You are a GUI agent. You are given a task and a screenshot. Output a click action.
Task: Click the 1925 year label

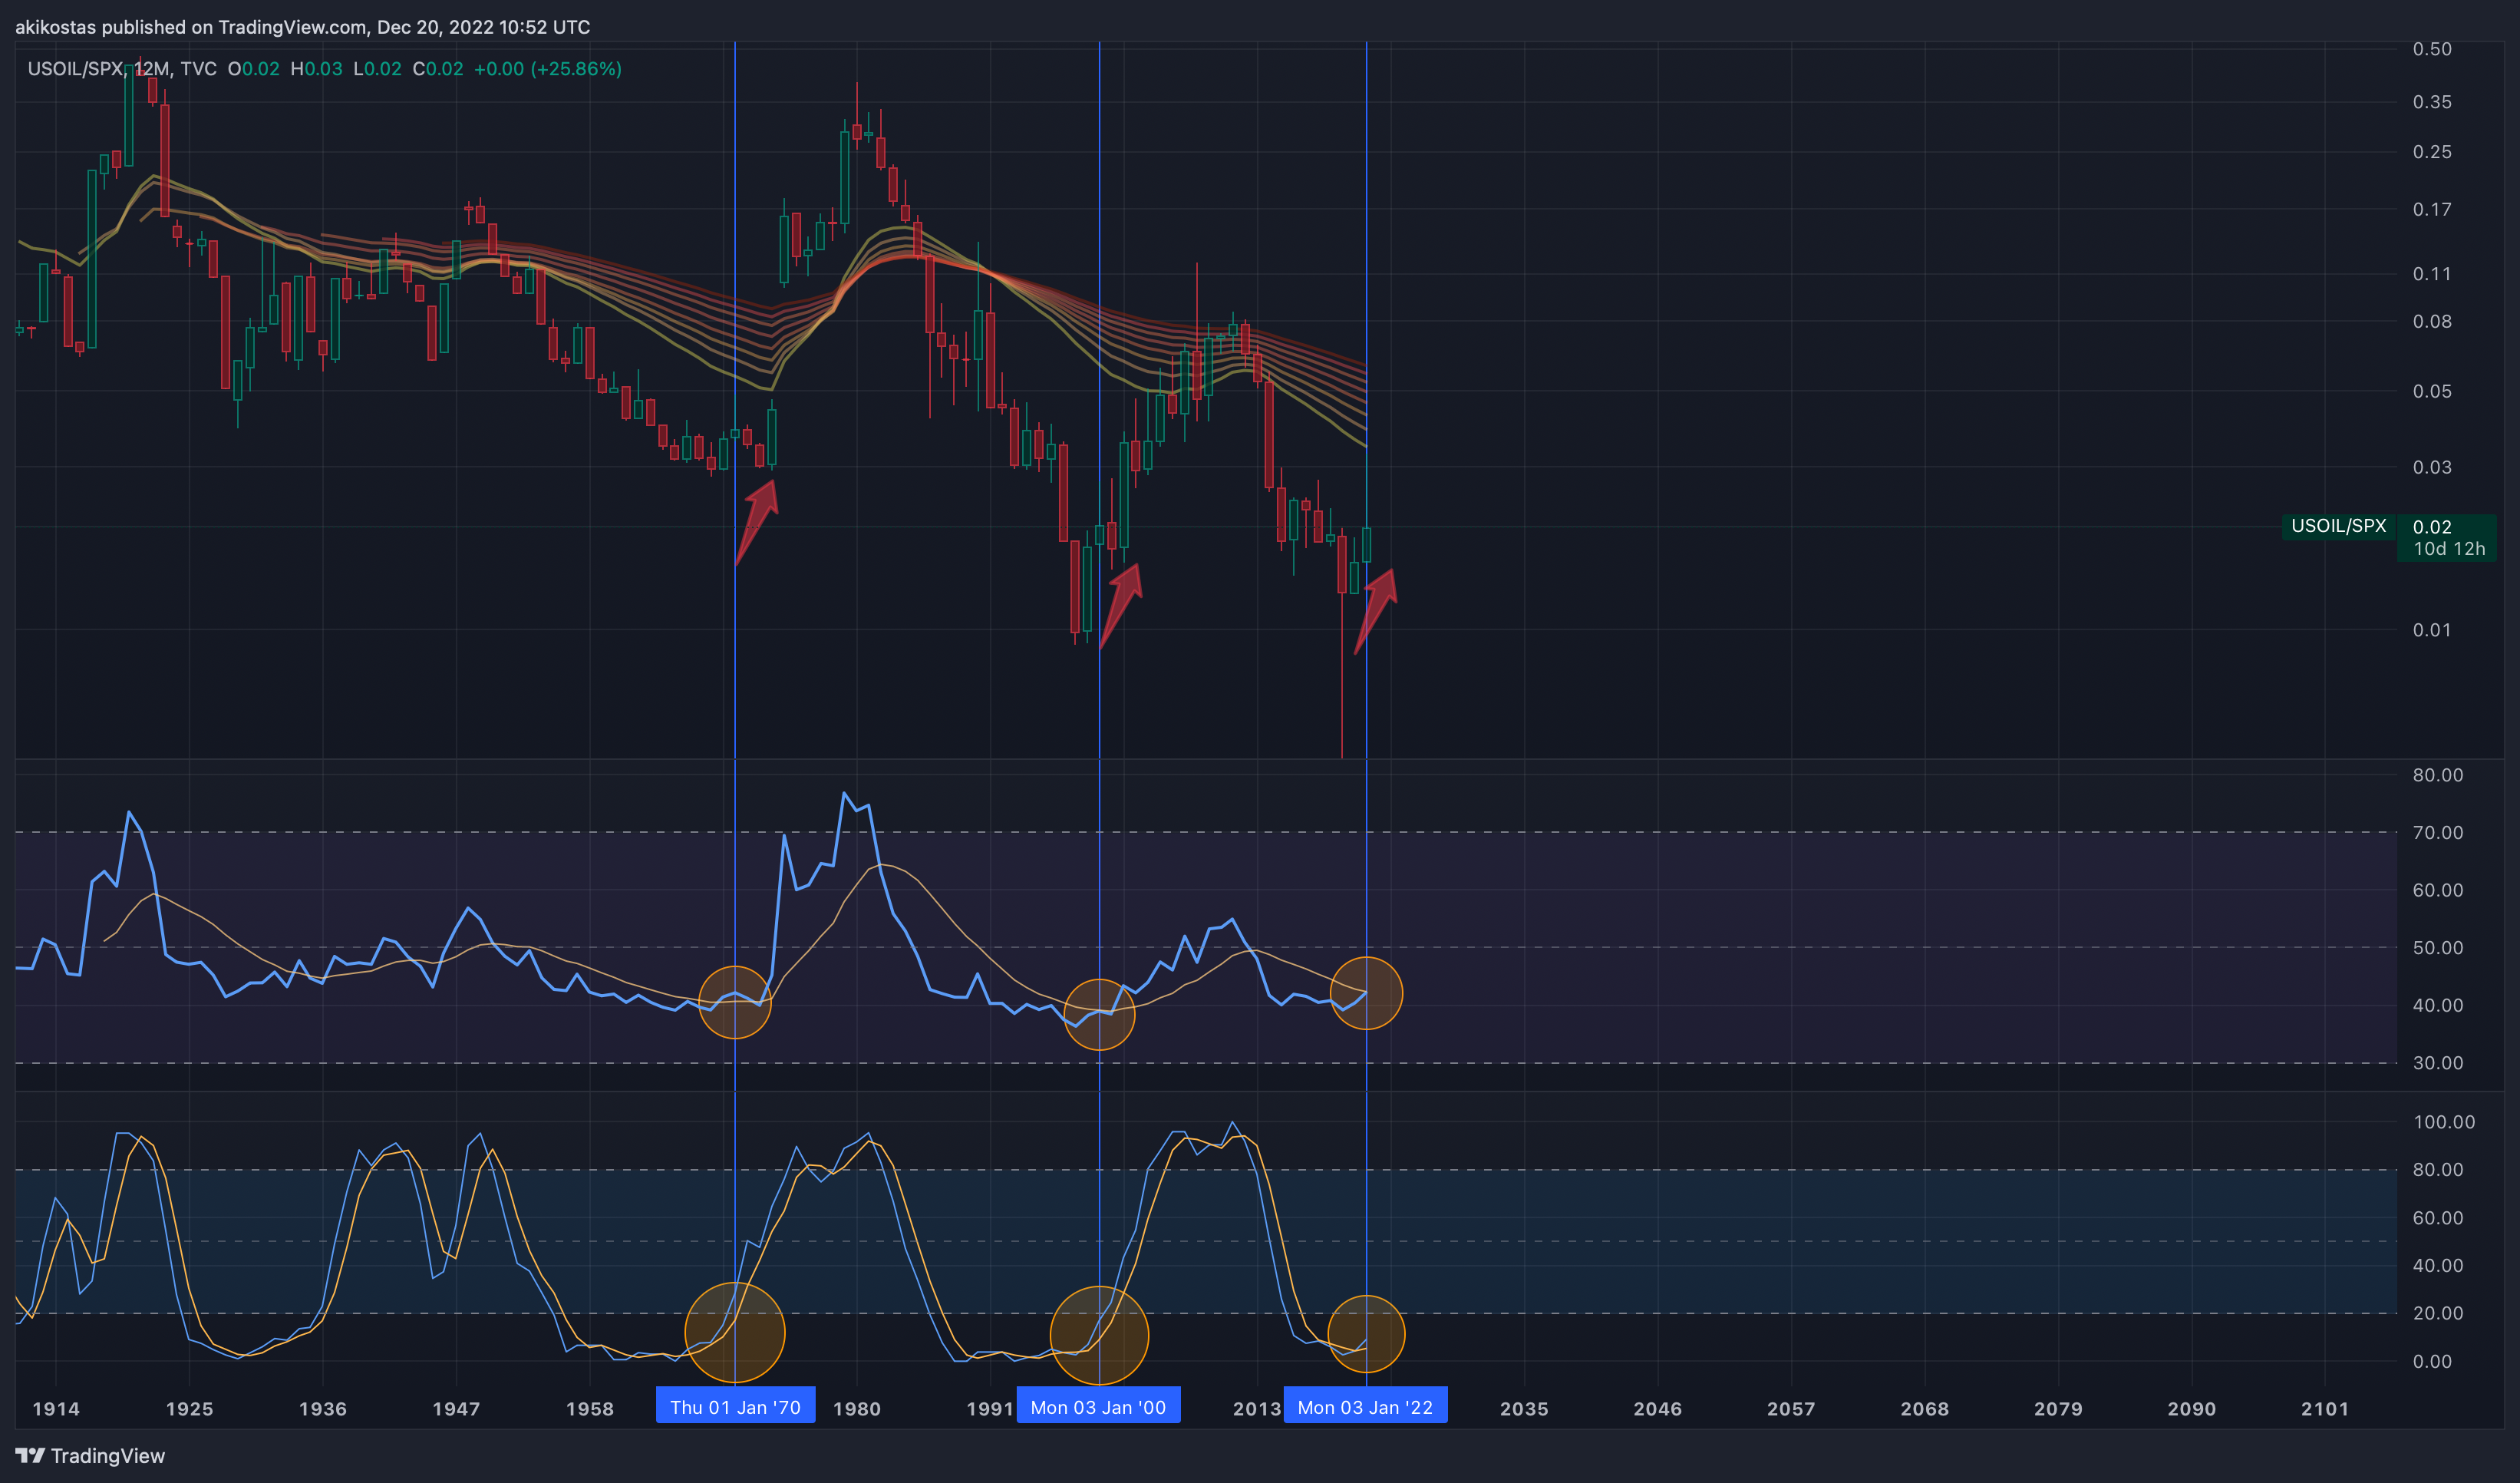point(189,1409)
